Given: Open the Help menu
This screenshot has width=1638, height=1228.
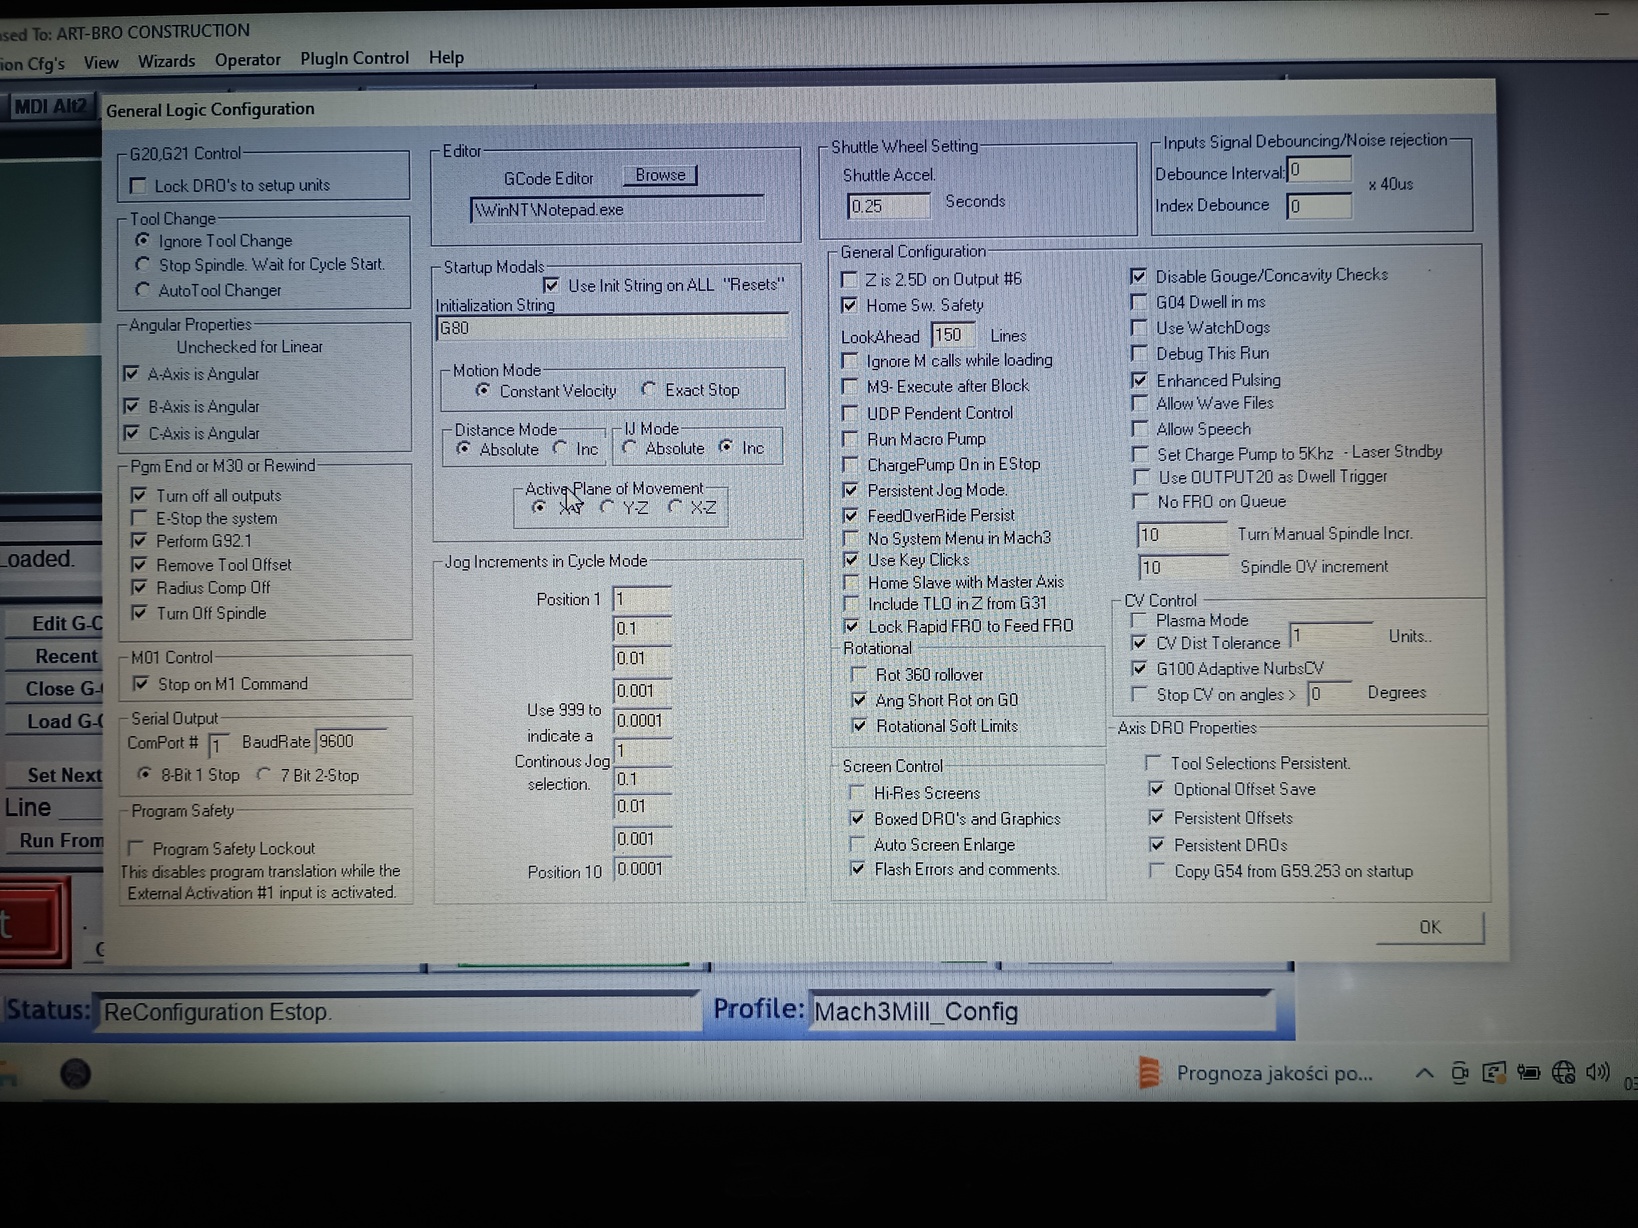Looking at the screenshot, I should [x=446, y=57].
